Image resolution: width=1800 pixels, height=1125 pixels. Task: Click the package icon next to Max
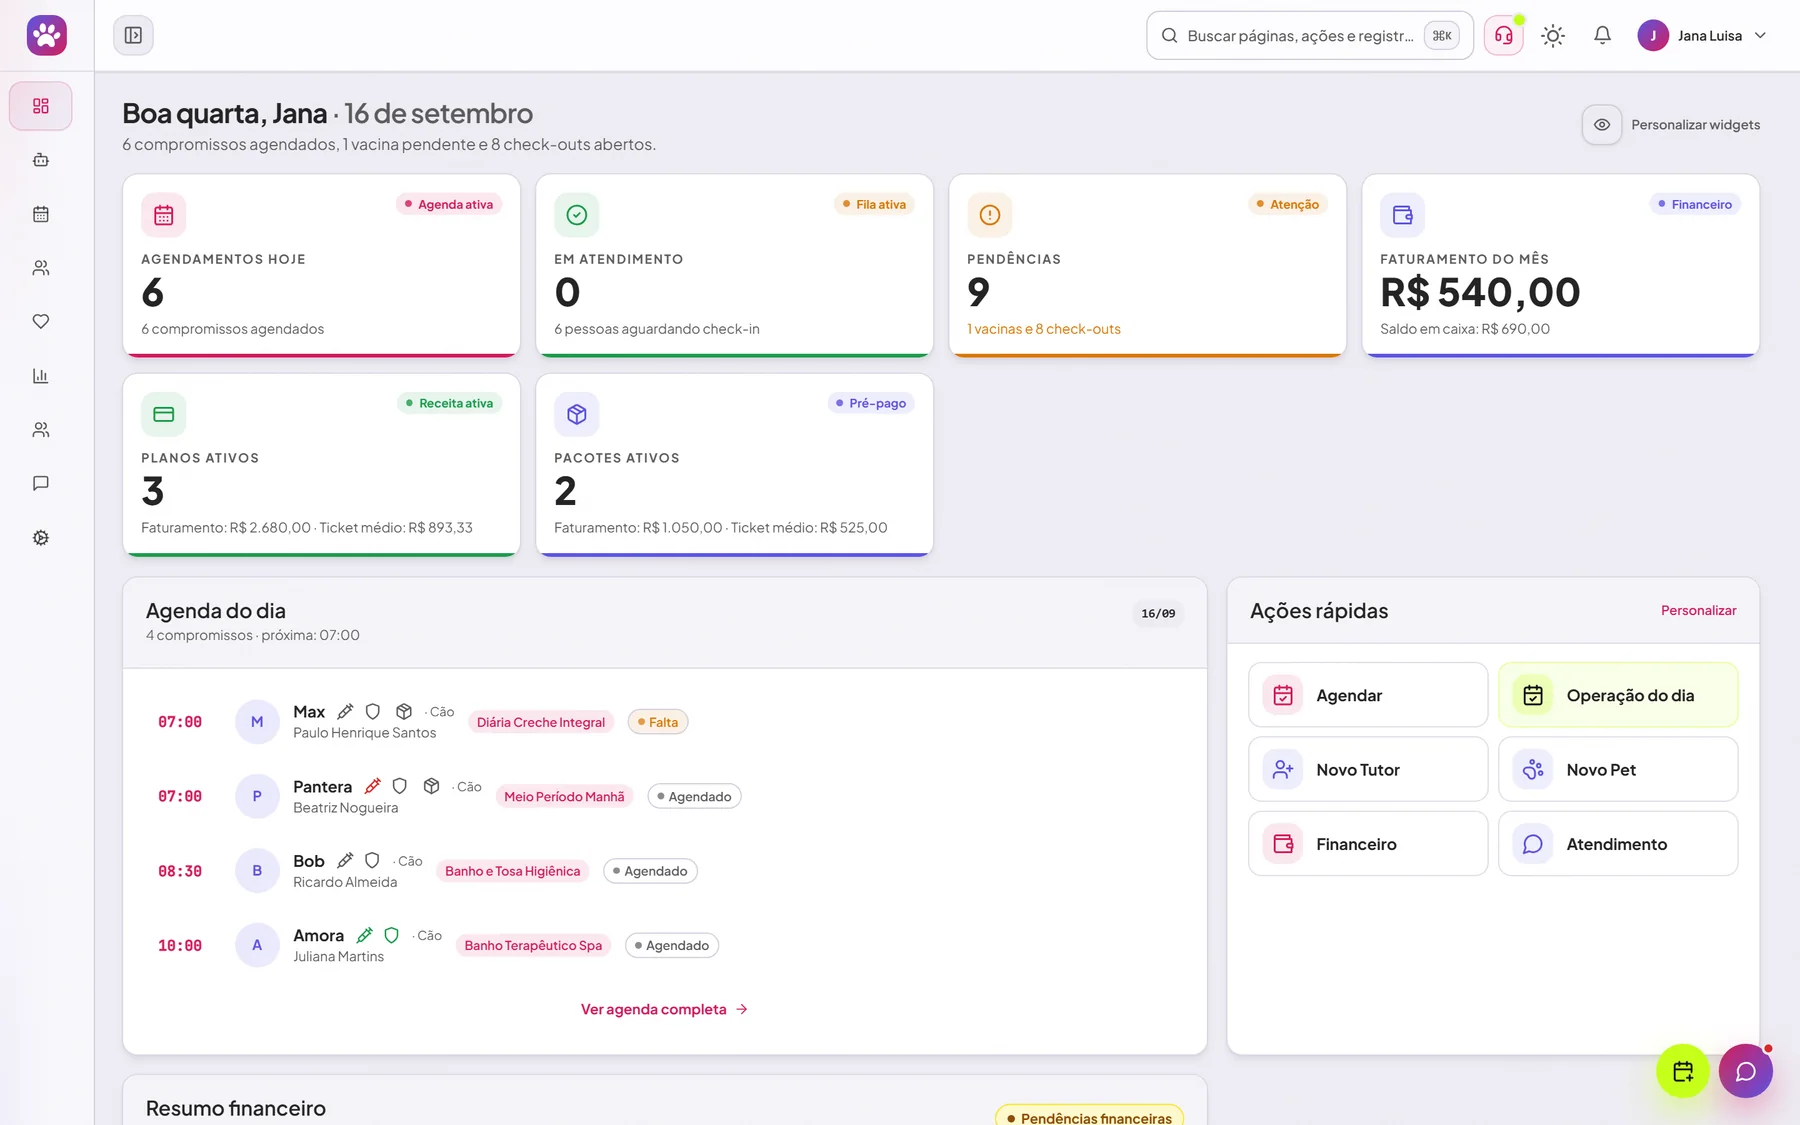point(404,711)
